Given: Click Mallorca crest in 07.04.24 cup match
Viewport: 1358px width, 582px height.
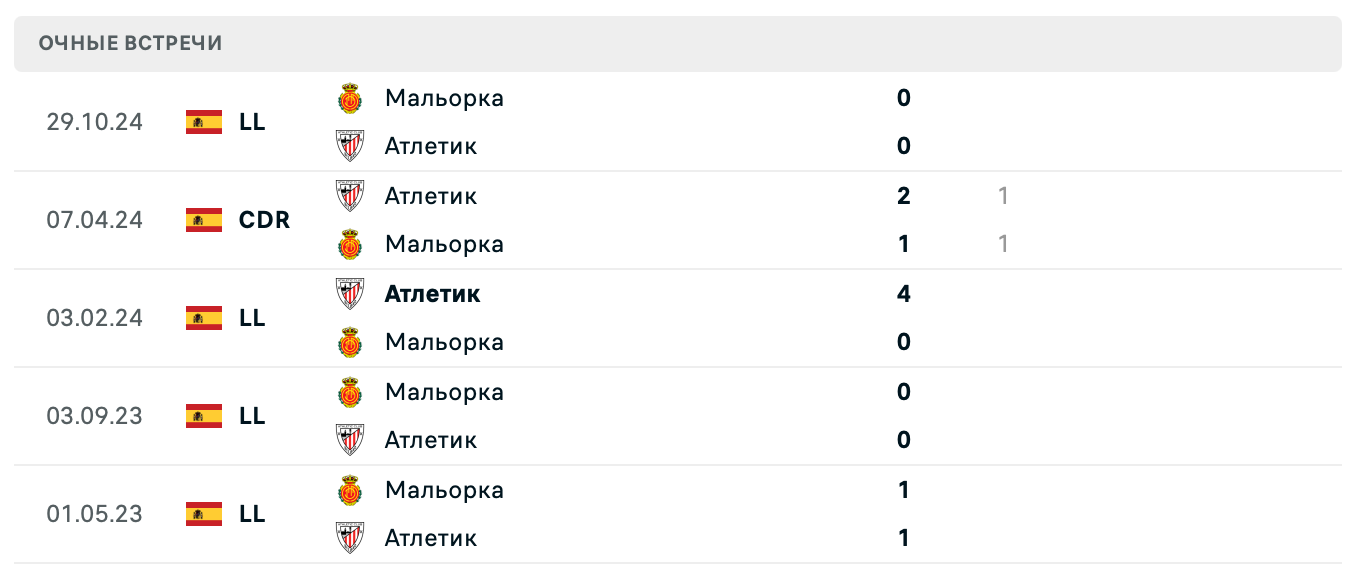Looking at the screenshot, I should (x=350, y=244).
